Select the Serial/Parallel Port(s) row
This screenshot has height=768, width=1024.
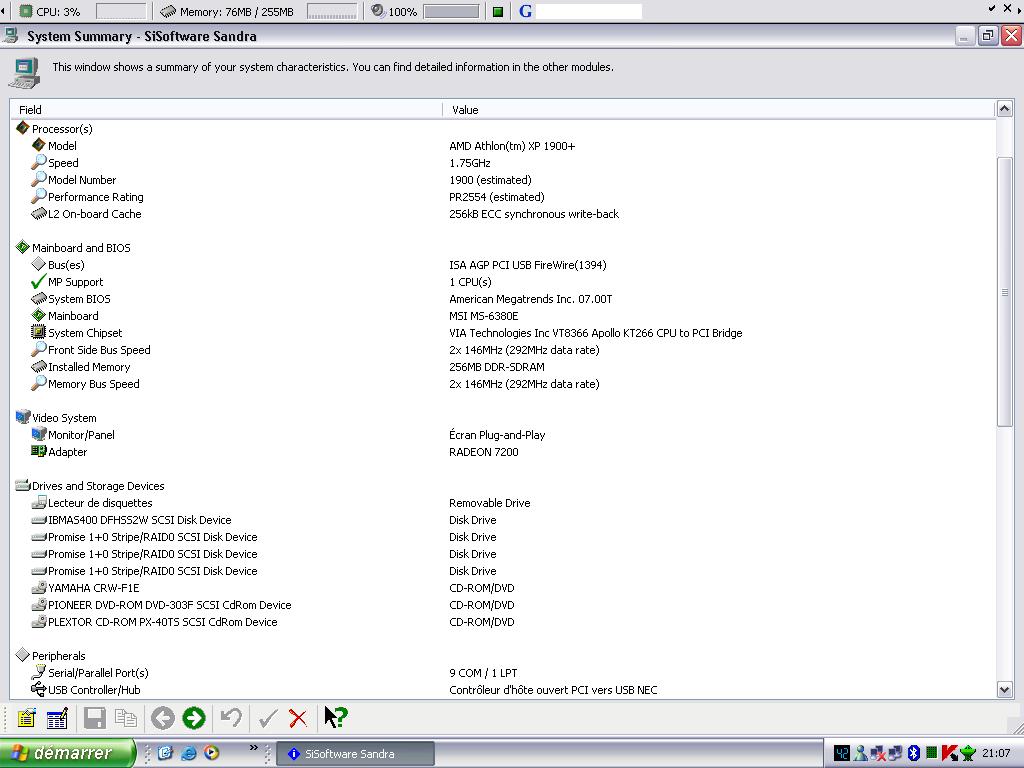click(x=503, y=672)
